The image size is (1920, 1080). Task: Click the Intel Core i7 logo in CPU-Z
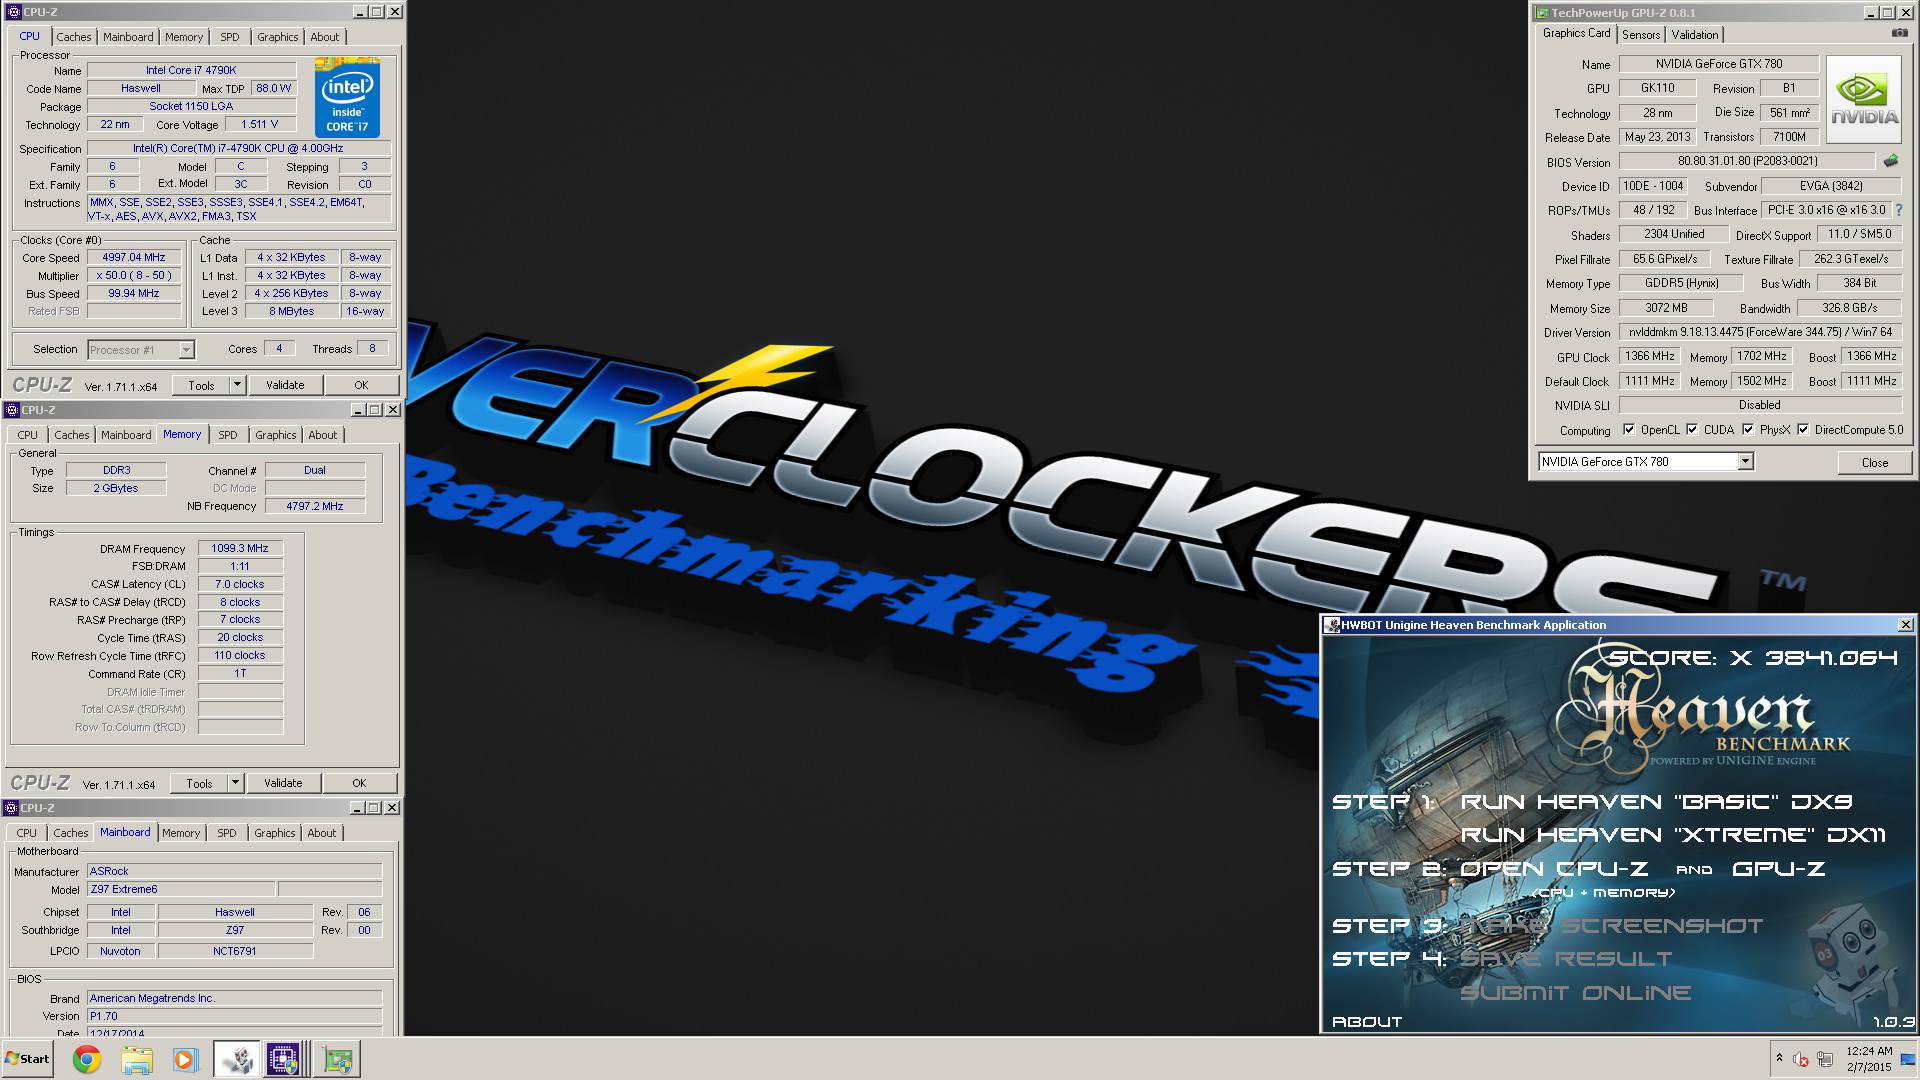click(x=347, y=98)
